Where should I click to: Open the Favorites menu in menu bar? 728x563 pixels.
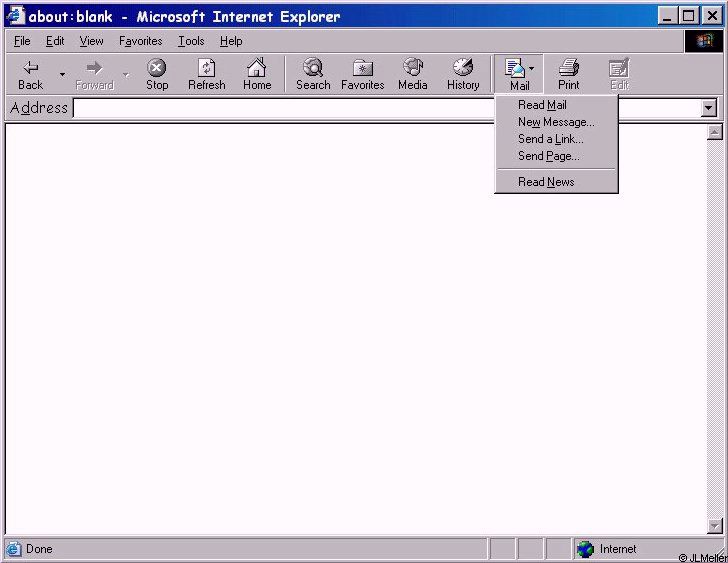coord(141,41)
